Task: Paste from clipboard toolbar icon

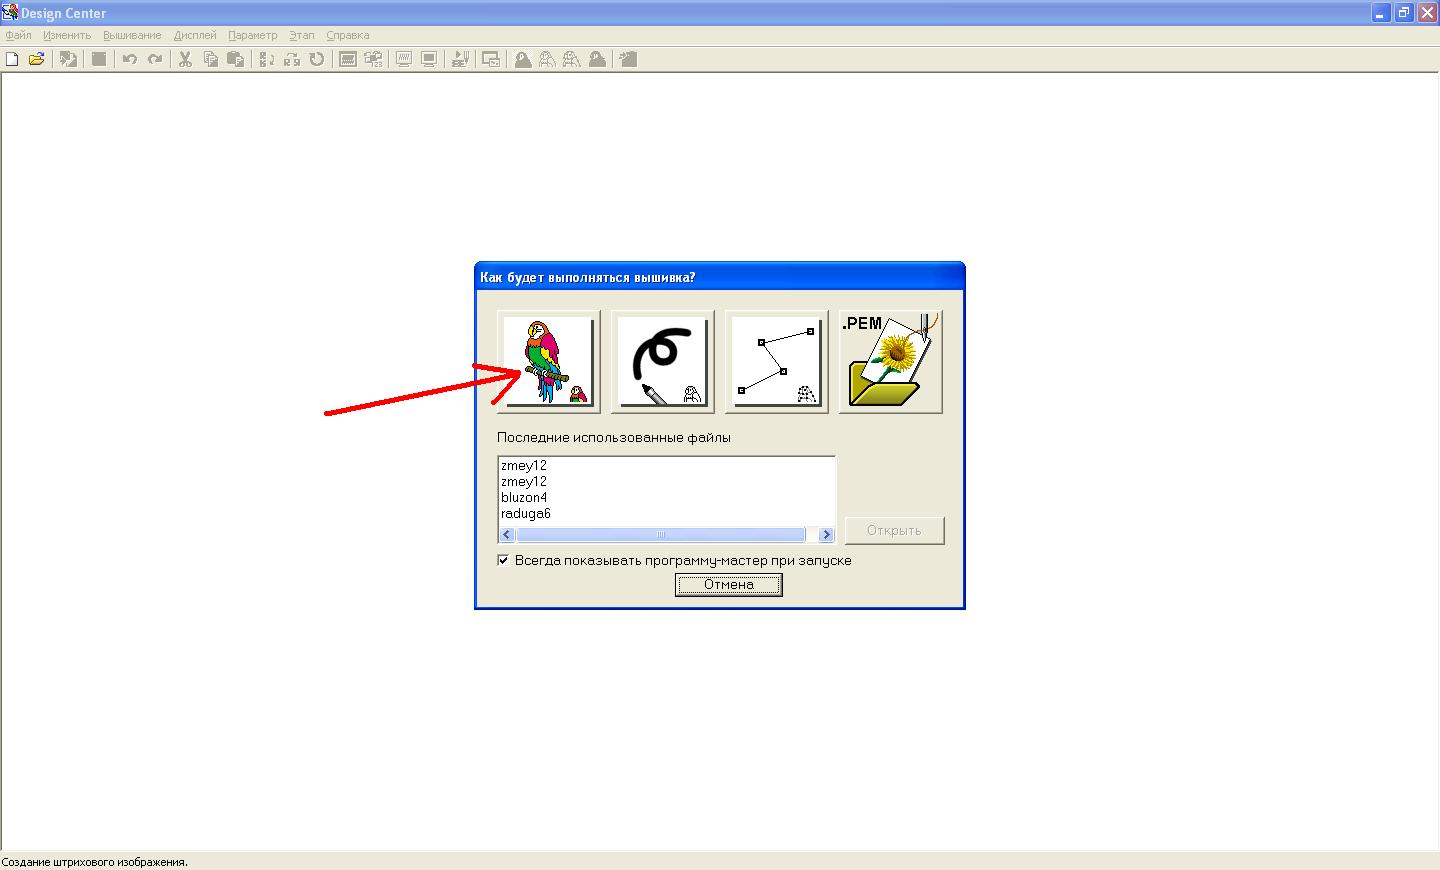Action: (235, 59)
